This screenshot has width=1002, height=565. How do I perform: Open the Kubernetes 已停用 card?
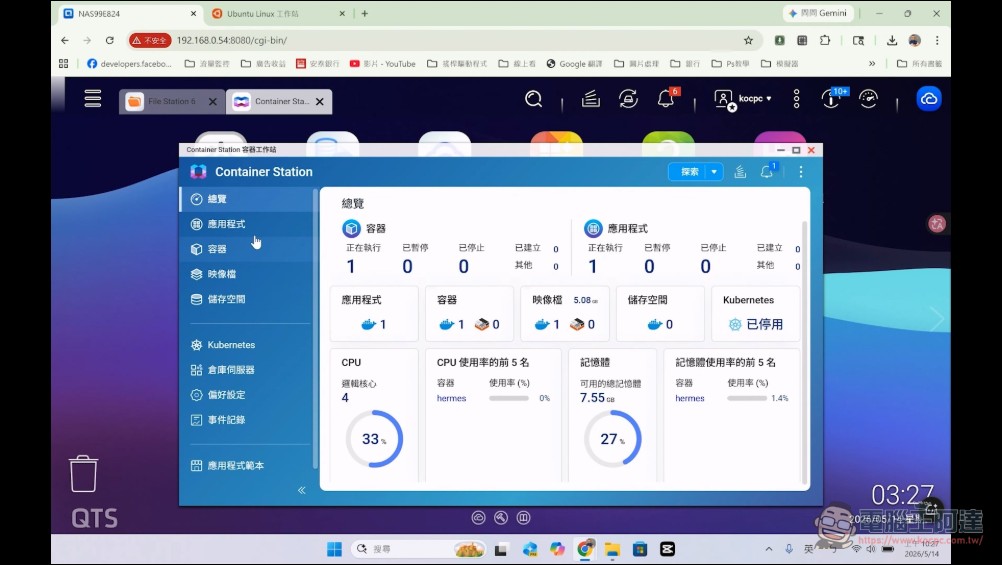tap(755, 314)
